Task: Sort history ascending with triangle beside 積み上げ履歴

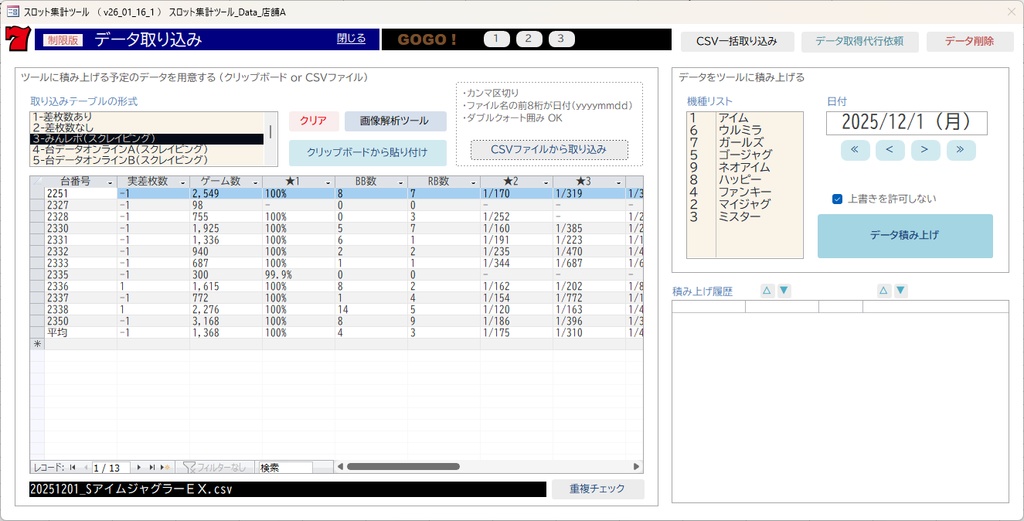Action: 767,291
